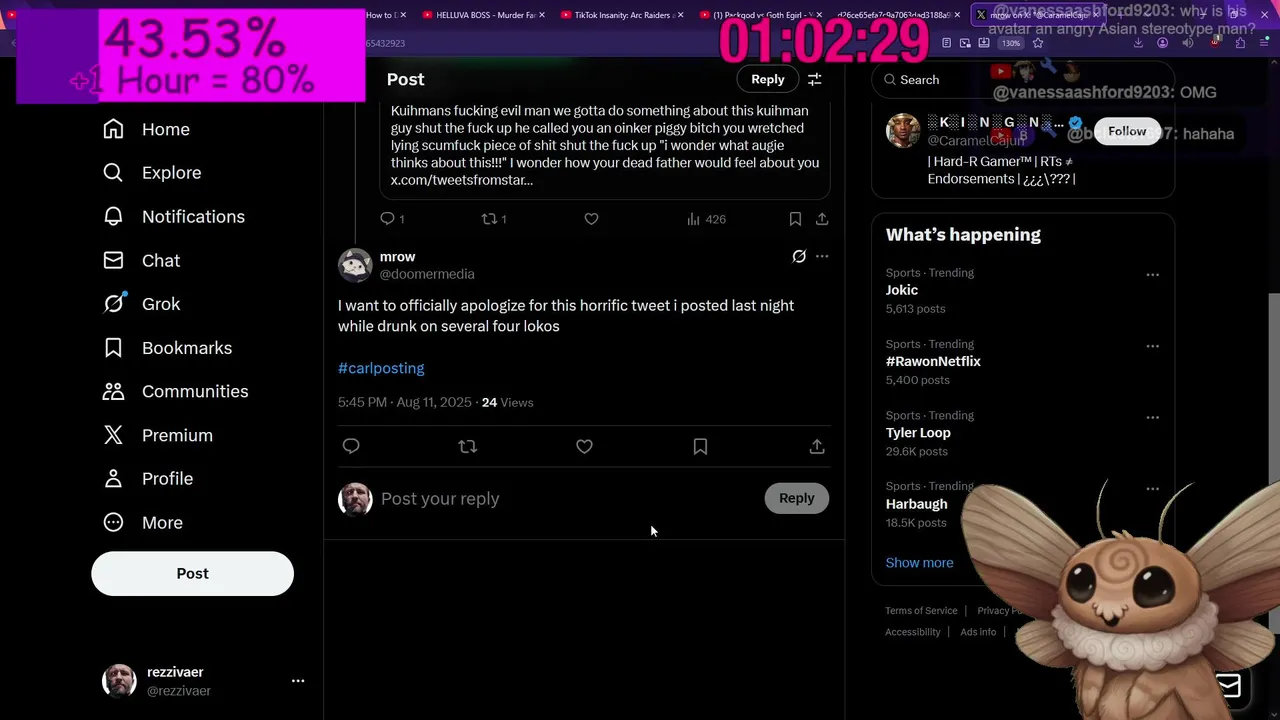Open Premium from sidebar
This screenshot has height=720, width=1280.
158,435
